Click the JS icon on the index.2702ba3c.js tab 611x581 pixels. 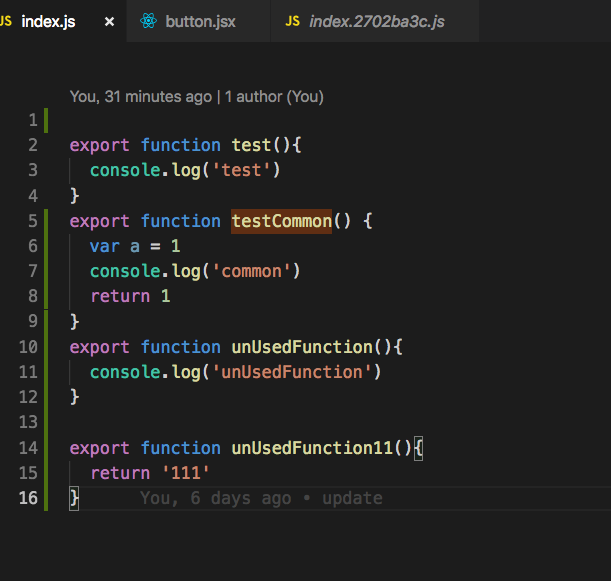[292, 21]
